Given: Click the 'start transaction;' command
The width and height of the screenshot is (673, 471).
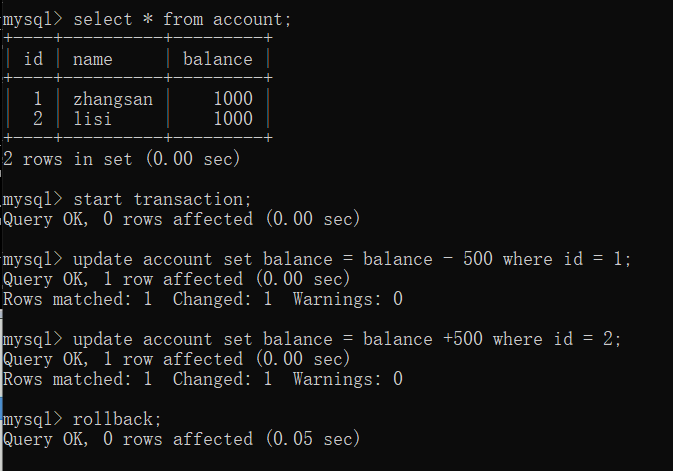Looking at the screenshot, I should click(x=162, y=199).
